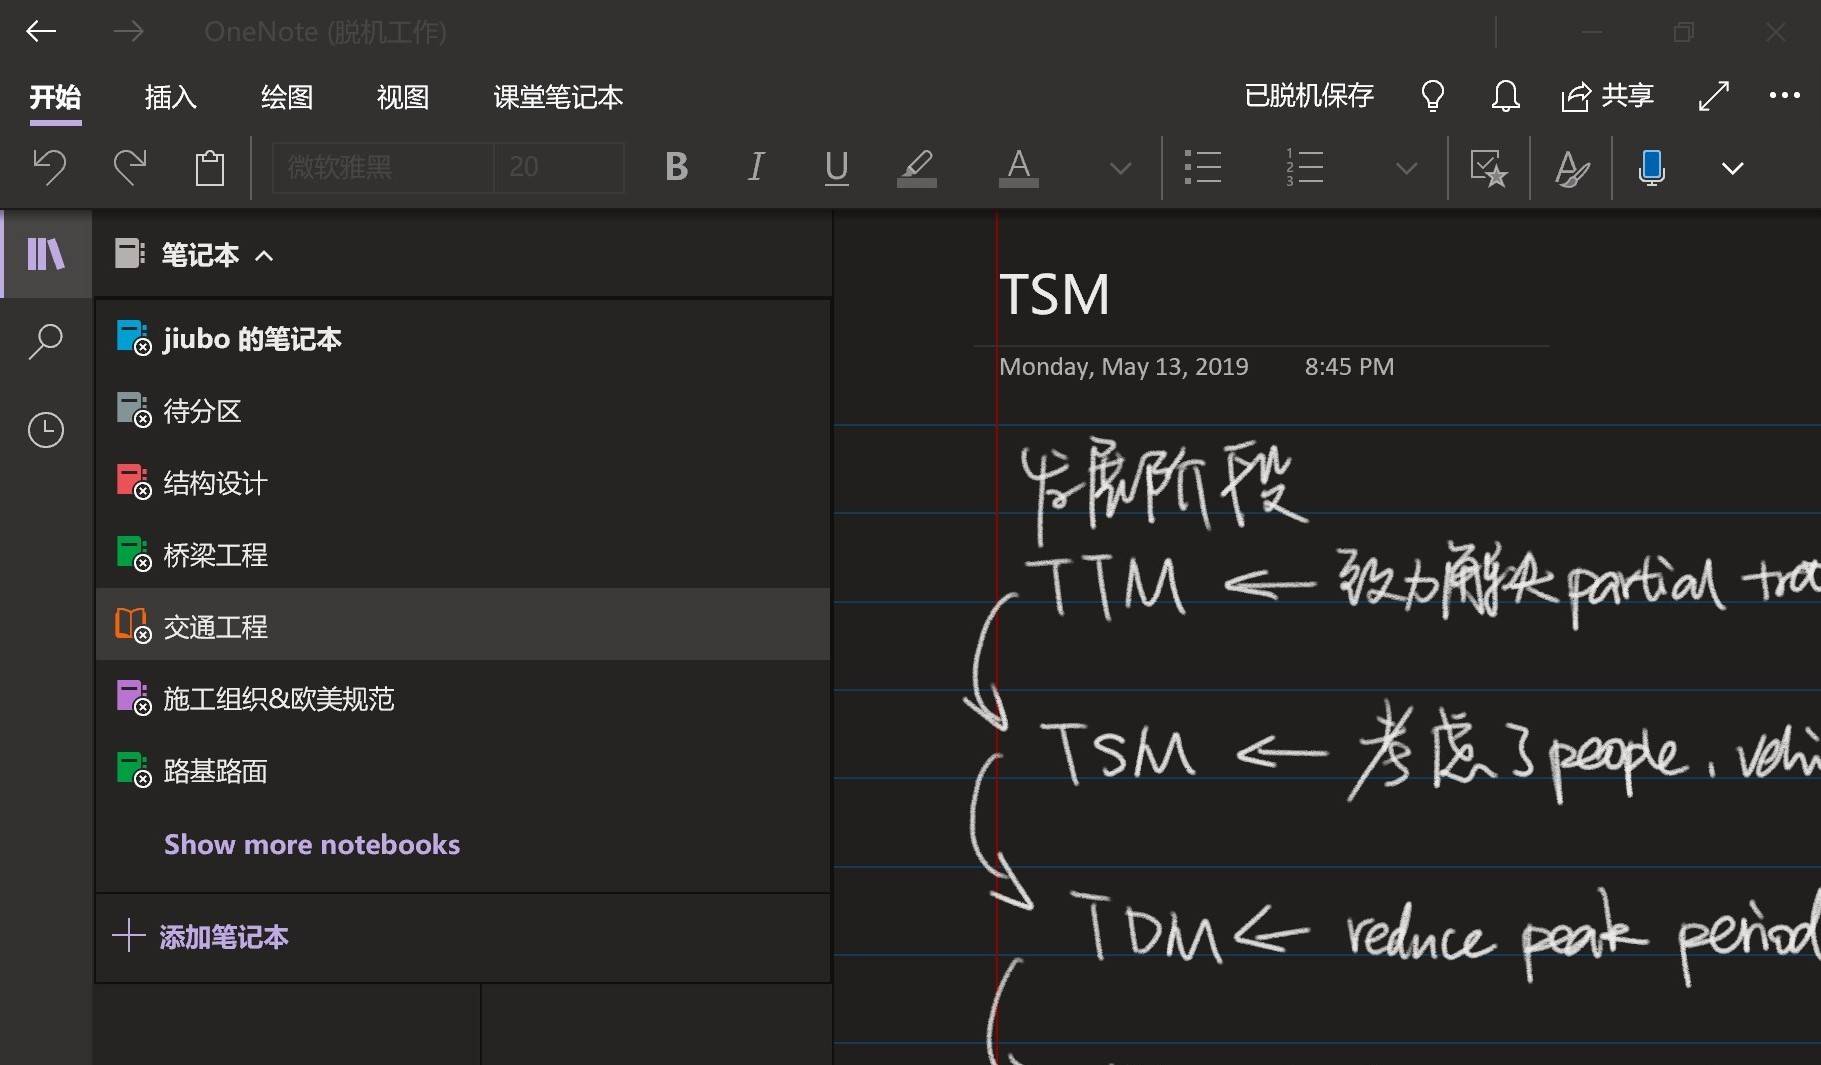
Task: Open the 路基路面 notebook
Action: [x=463, y=771]
